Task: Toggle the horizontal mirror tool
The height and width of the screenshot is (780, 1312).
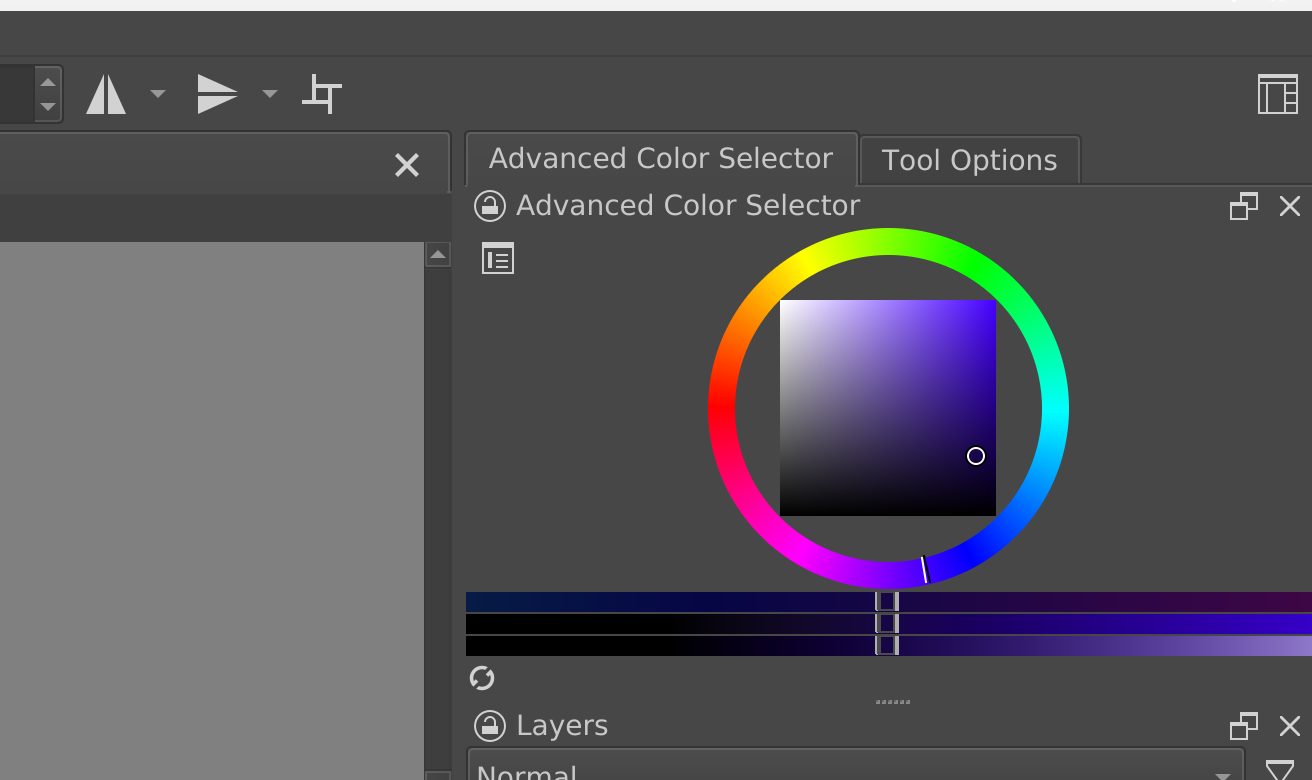Action: (x=106, y=94)
